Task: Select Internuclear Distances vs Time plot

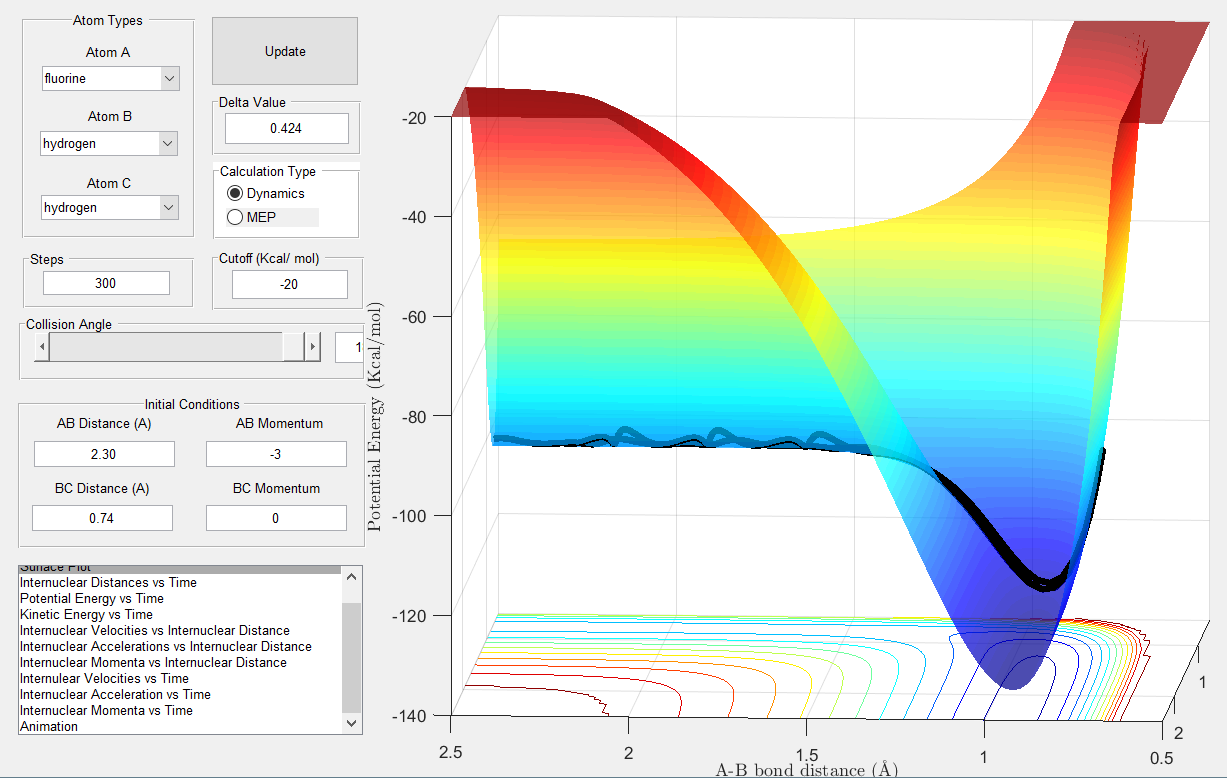Action: [108, 582]
